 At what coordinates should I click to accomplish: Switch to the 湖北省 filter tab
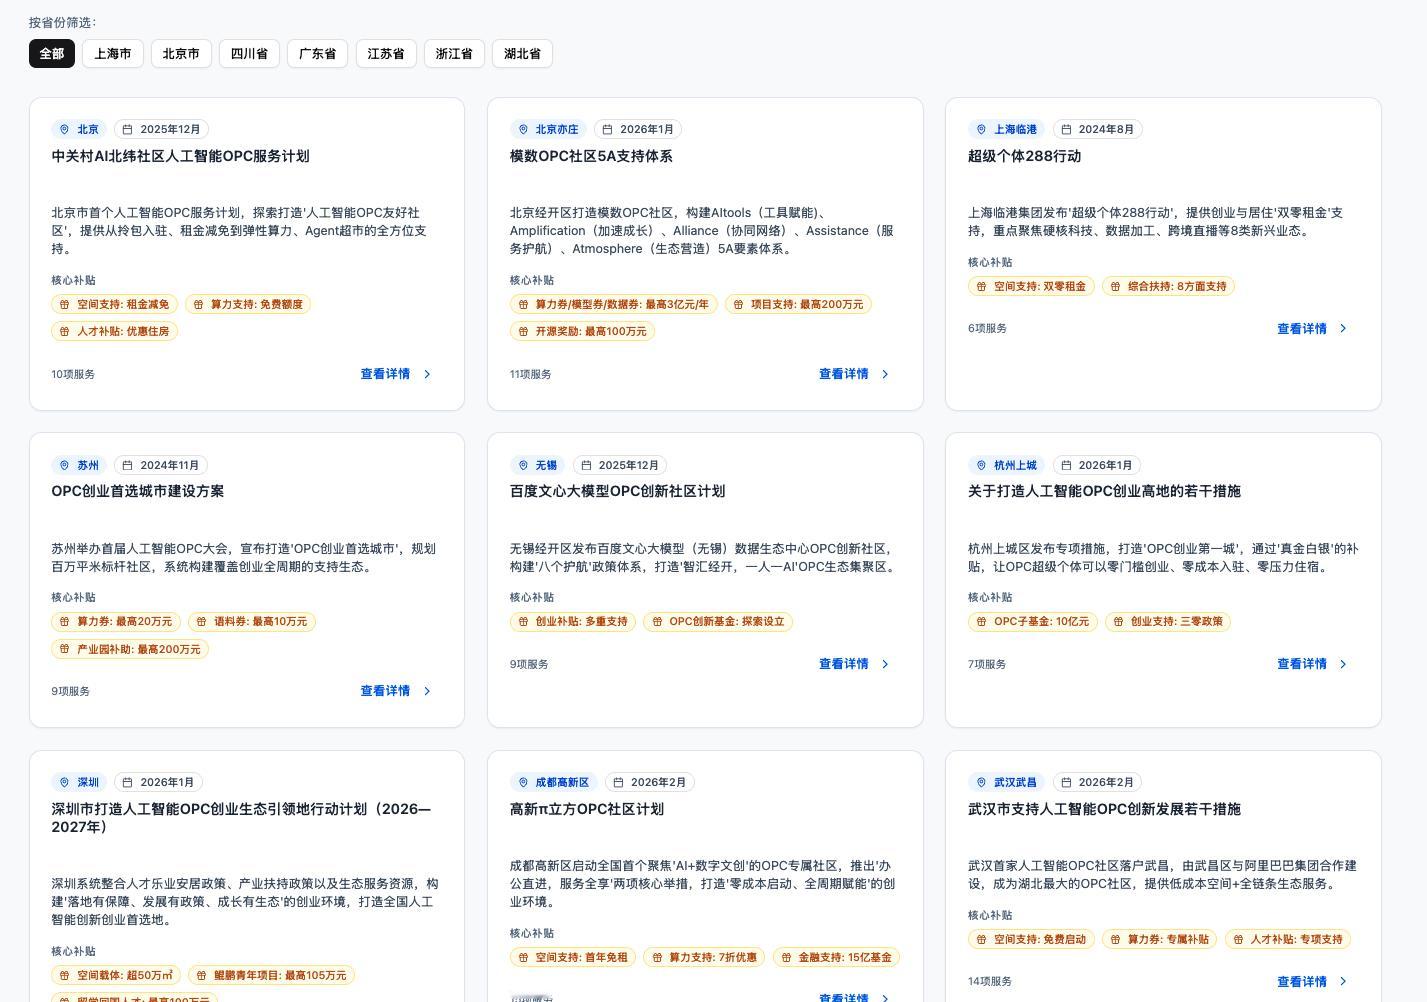point(521,53)
